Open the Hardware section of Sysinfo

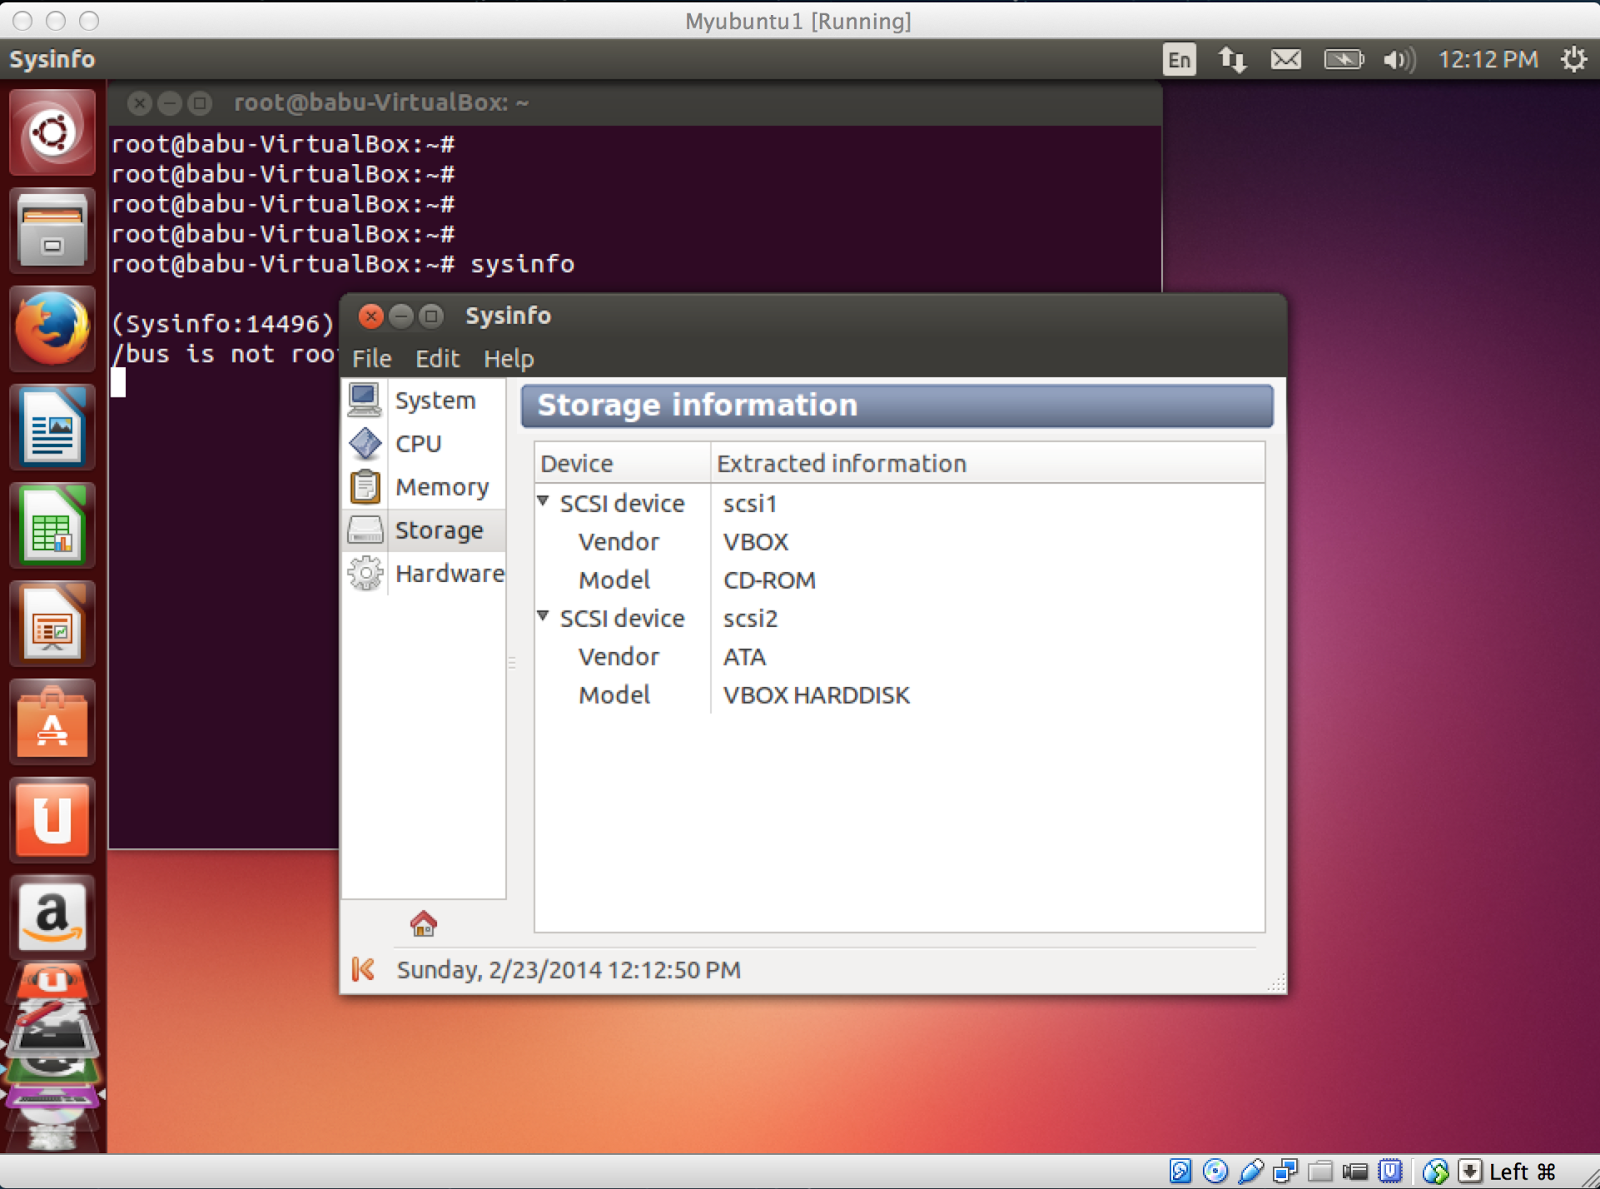click(449, 573)
